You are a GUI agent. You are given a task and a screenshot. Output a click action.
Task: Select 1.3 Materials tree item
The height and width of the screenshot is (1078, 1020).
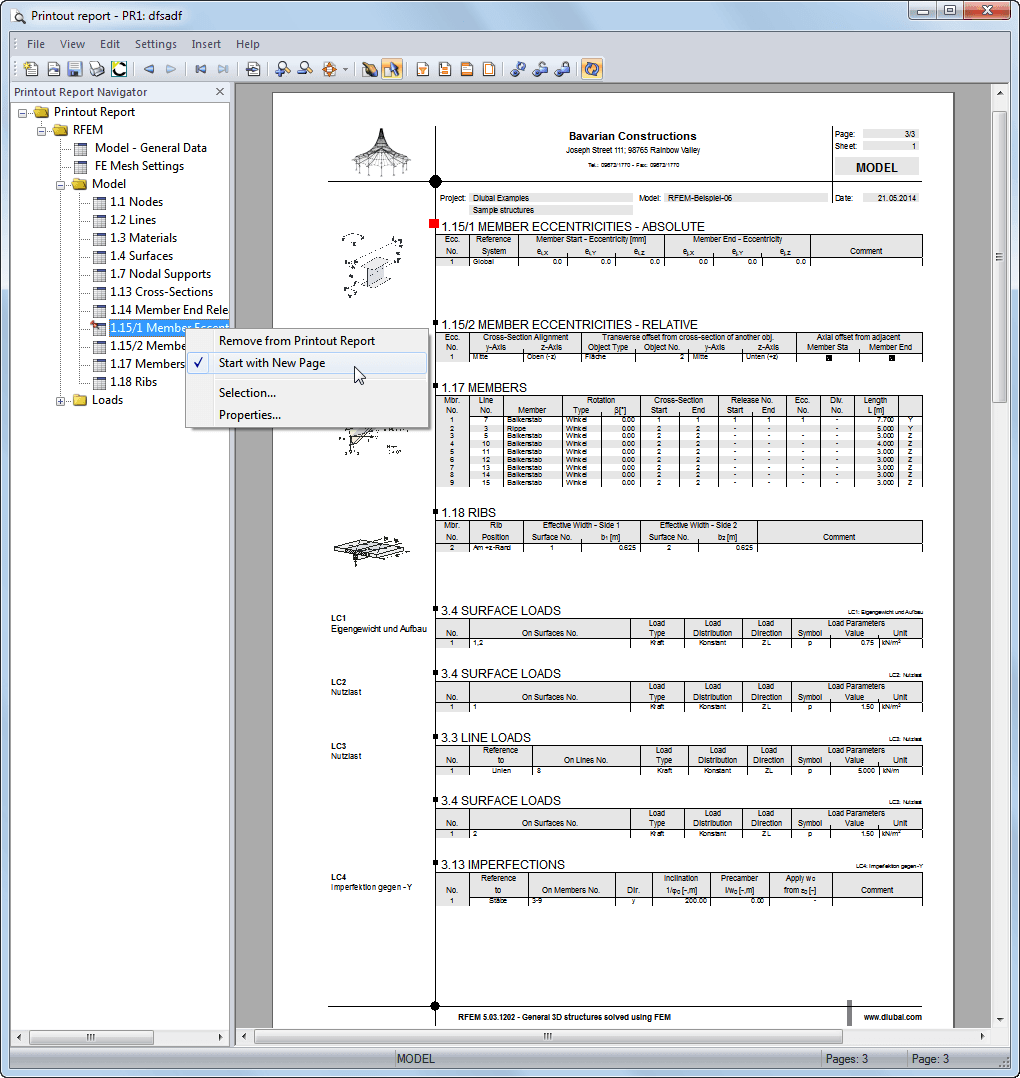point(143,237)
